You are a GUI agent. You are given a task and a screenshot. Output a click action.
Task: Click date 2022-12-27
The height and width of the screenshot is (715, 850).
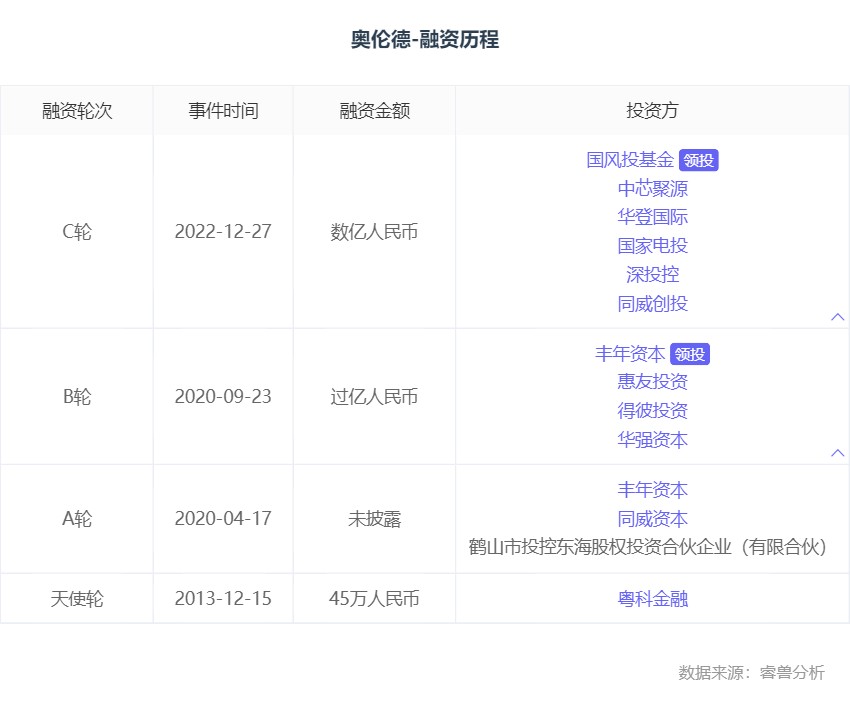coord(223,231)
